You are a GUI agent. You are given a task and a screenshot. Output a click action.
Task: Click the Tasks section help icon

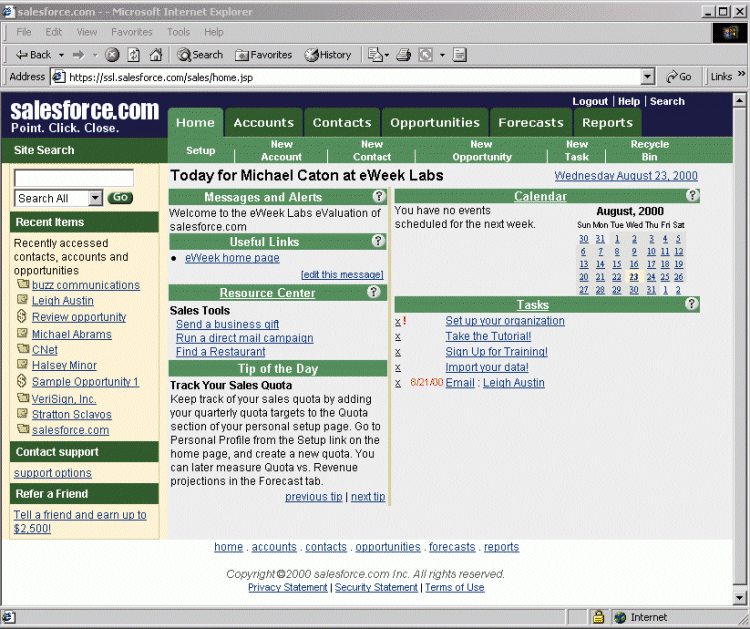[691, 304]
